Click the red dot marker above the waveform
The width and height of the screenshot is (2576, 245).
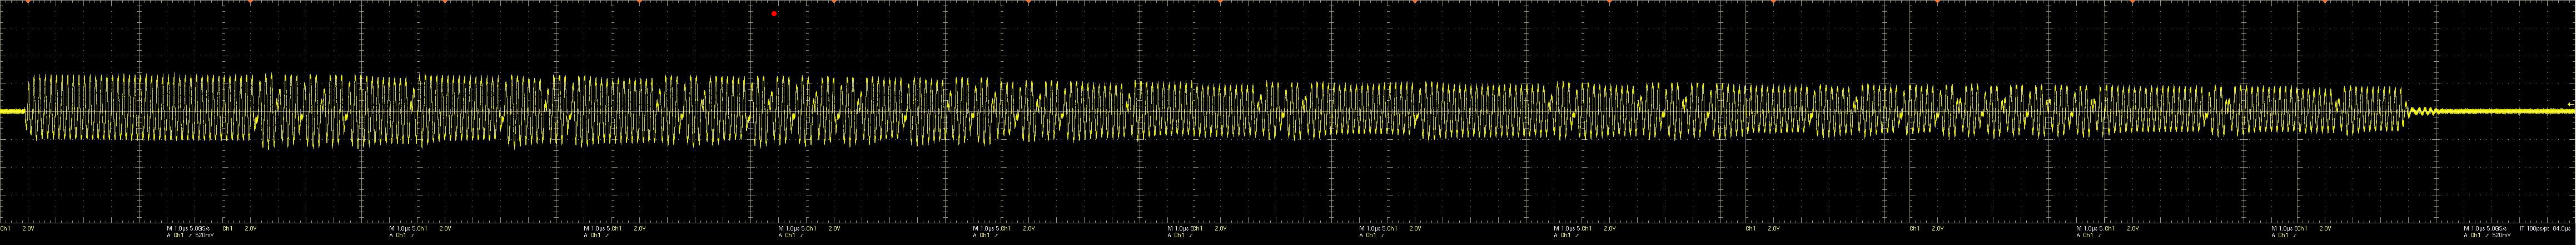point(774,14)
